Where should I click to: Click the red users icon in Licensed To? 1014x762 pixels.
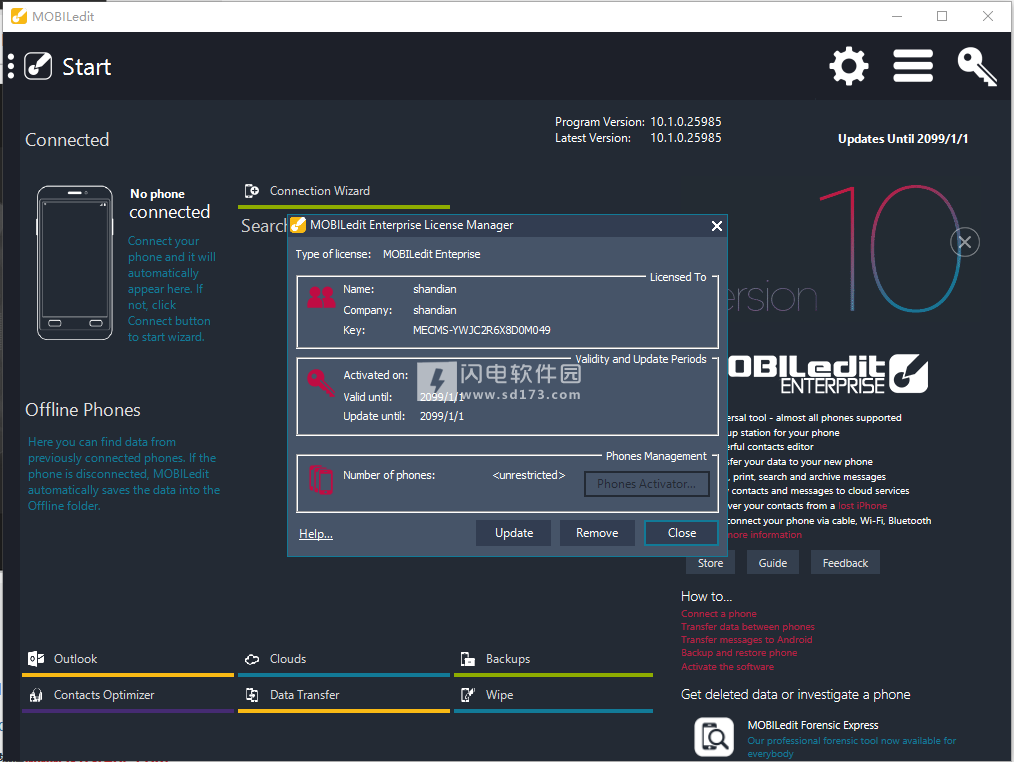pos(321,297)
